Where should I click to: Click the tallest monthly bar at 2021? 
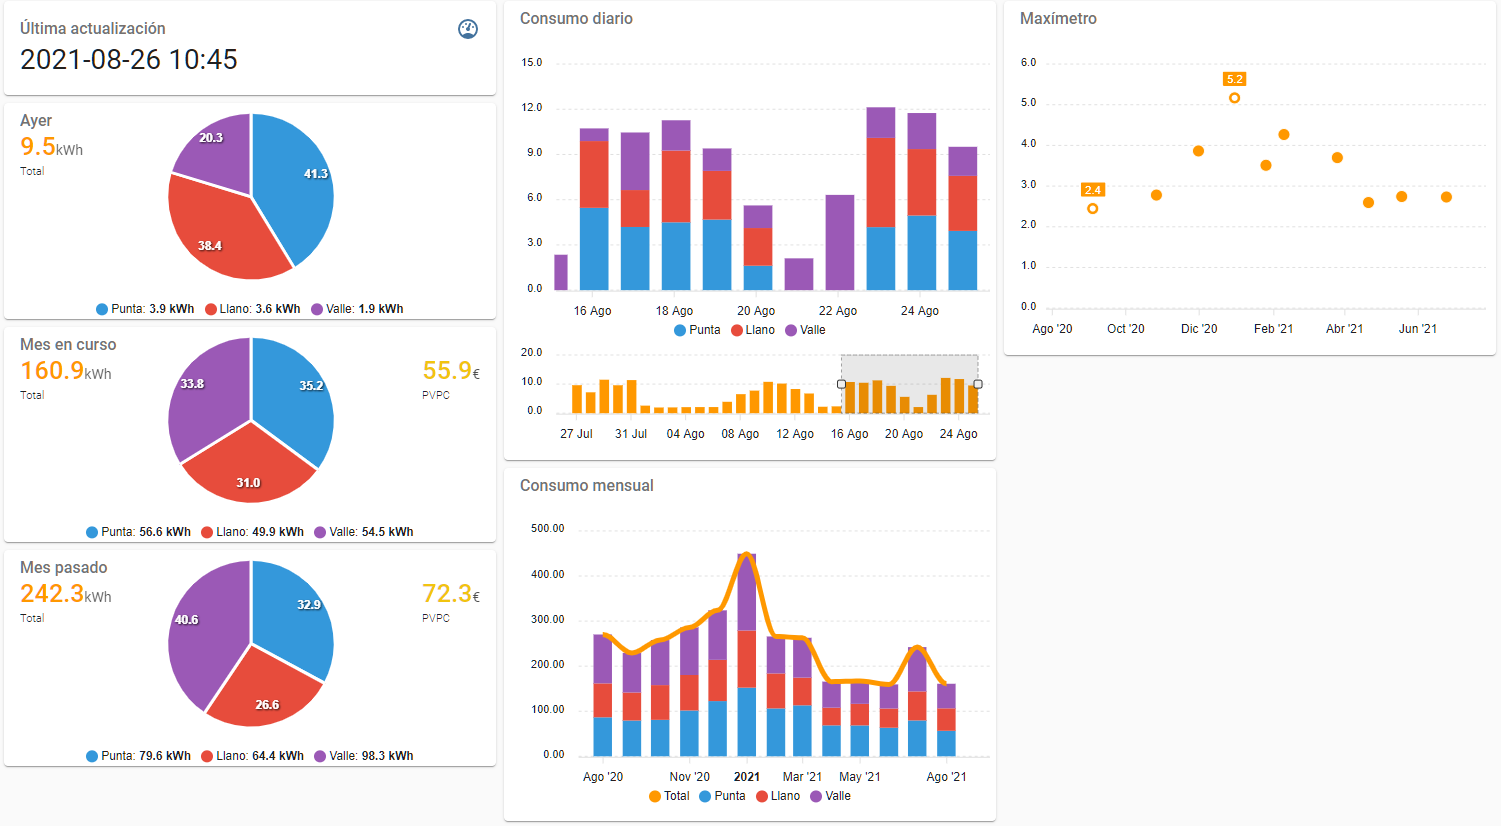pyautogui.click(x=747, y=655)
